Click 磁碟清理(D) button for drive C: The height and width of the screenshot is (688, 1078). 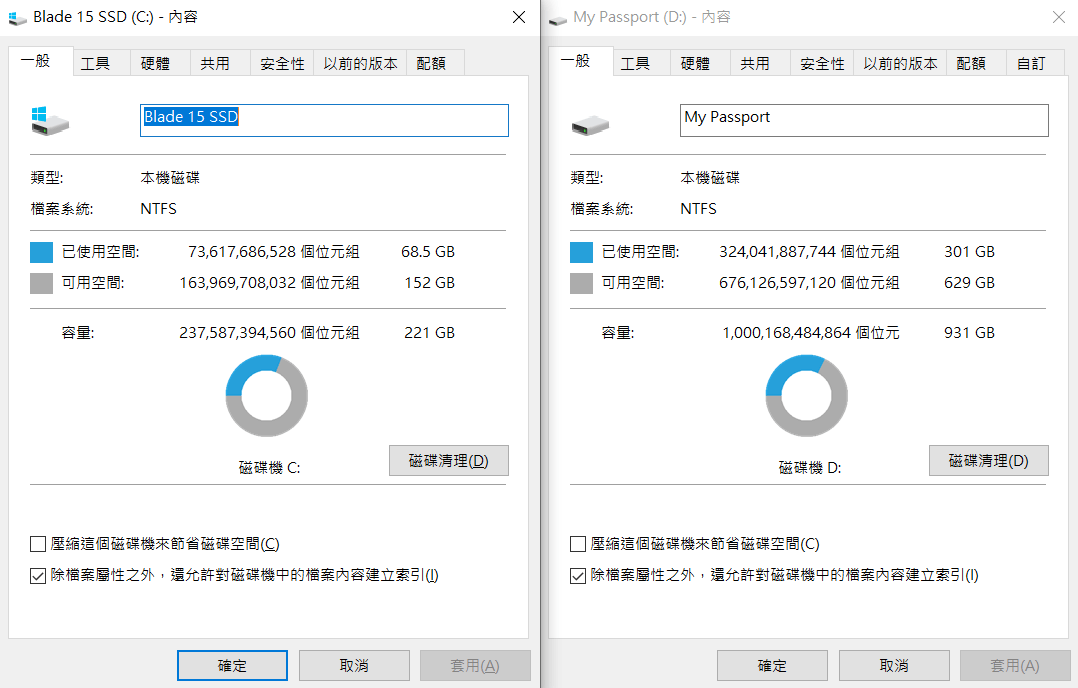pos(449,460)
